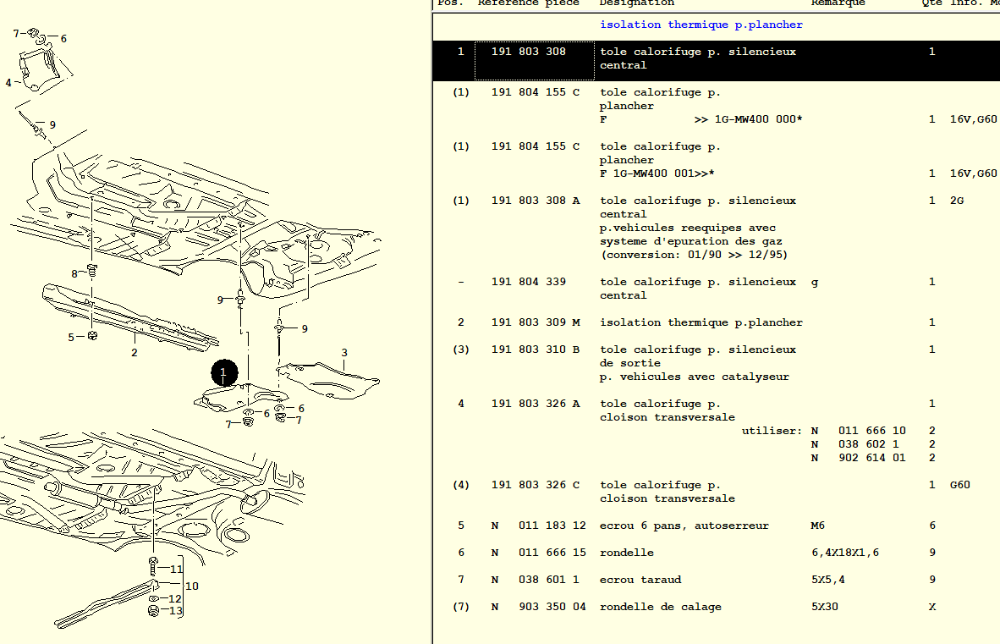Select part number 191 803 310 B
This screenshot has height=644, width=1000.
pos(535,349)
